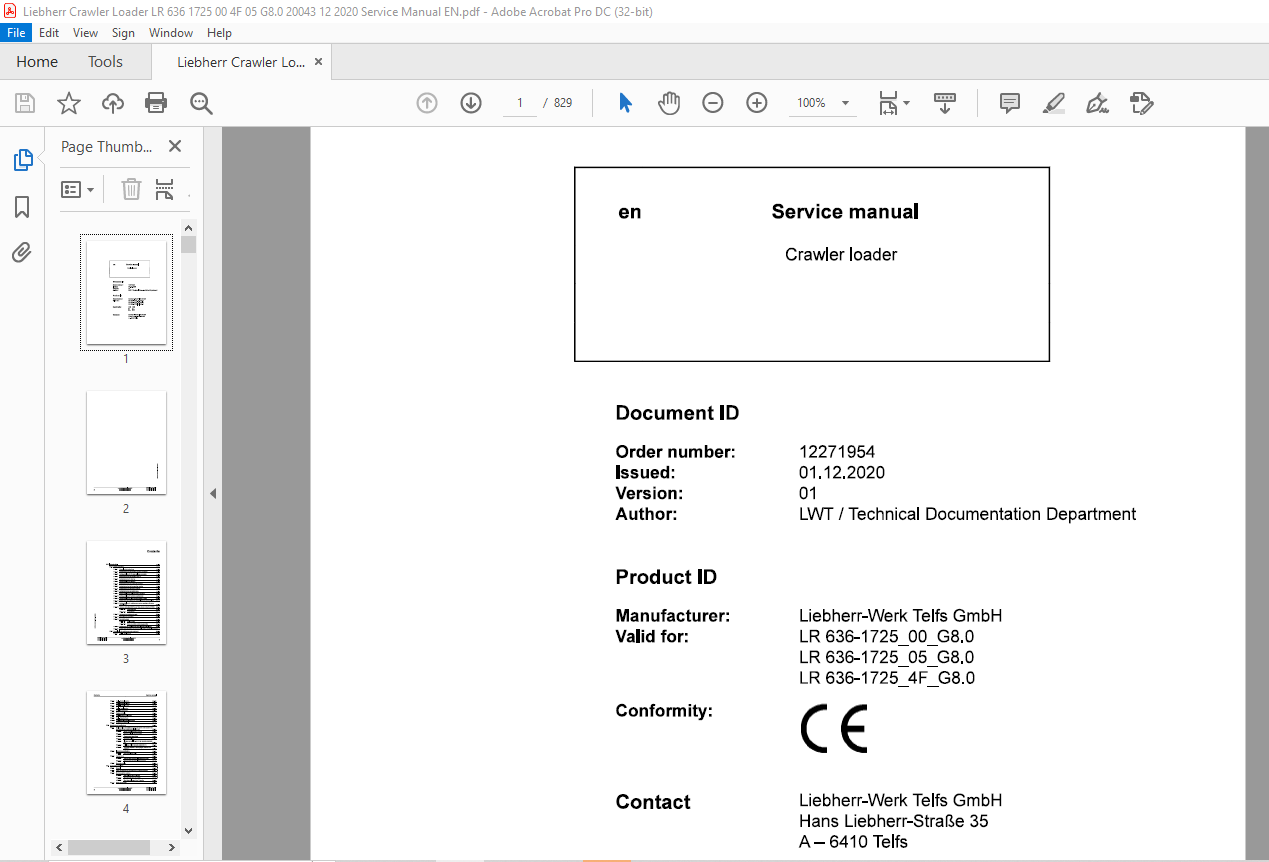1269x862 pixels.
Task: Zoom out with minus icon
Action: click(713, 103)
